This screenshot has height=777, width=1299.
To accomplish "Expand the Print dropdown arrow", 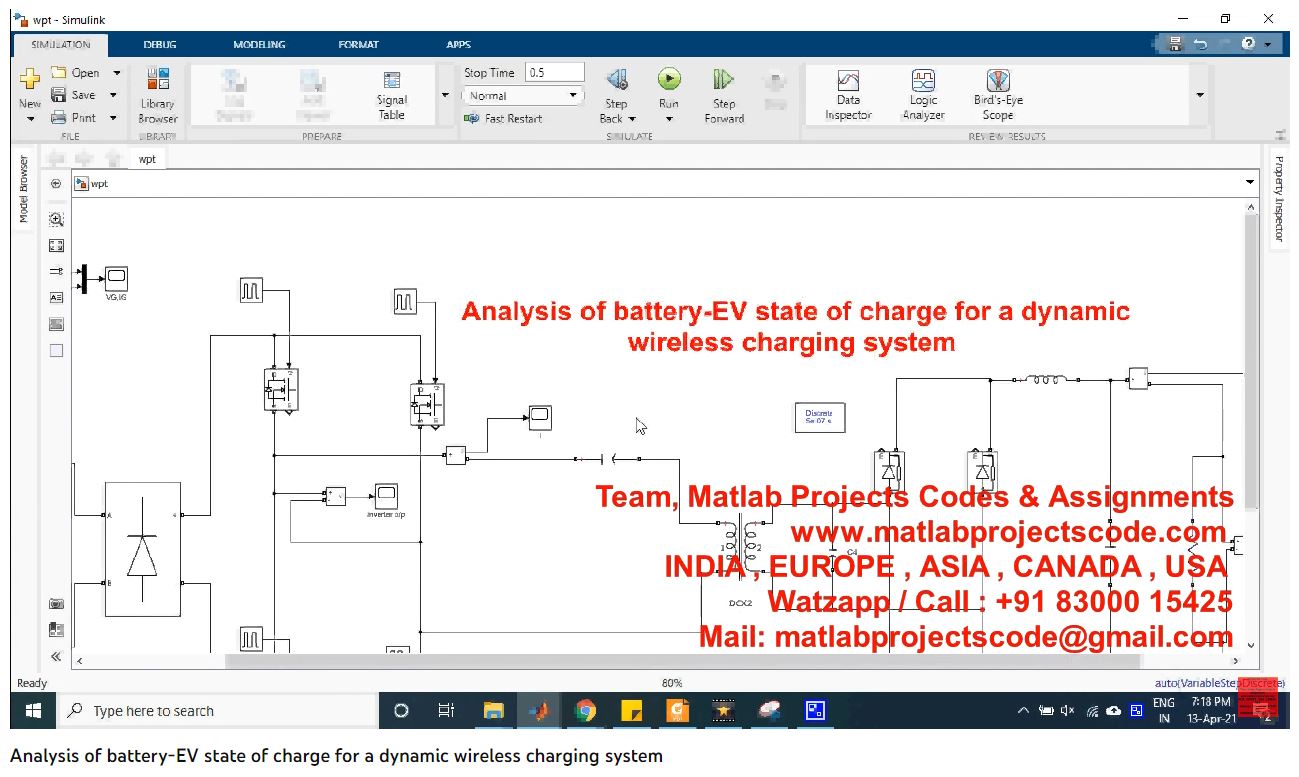I will [x=116, y=118].
